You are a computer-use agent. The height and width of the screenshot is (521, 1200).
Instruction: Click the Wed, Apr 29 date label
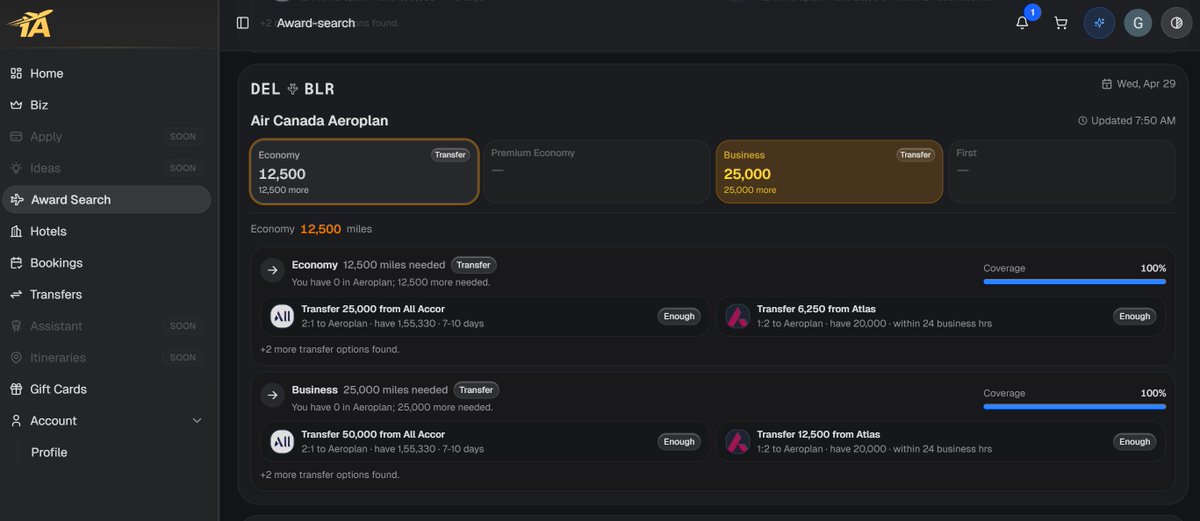1146,84
